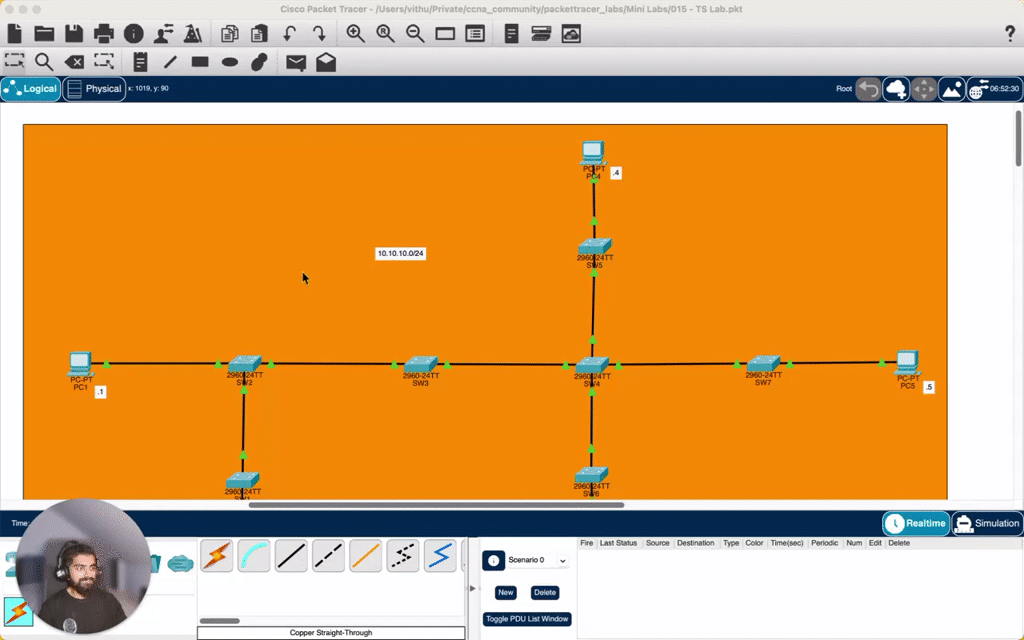This screenshot has height=640, width=1024.
Task: Click the 10.10.10.0/24 network label
Action: click(400, 253)
